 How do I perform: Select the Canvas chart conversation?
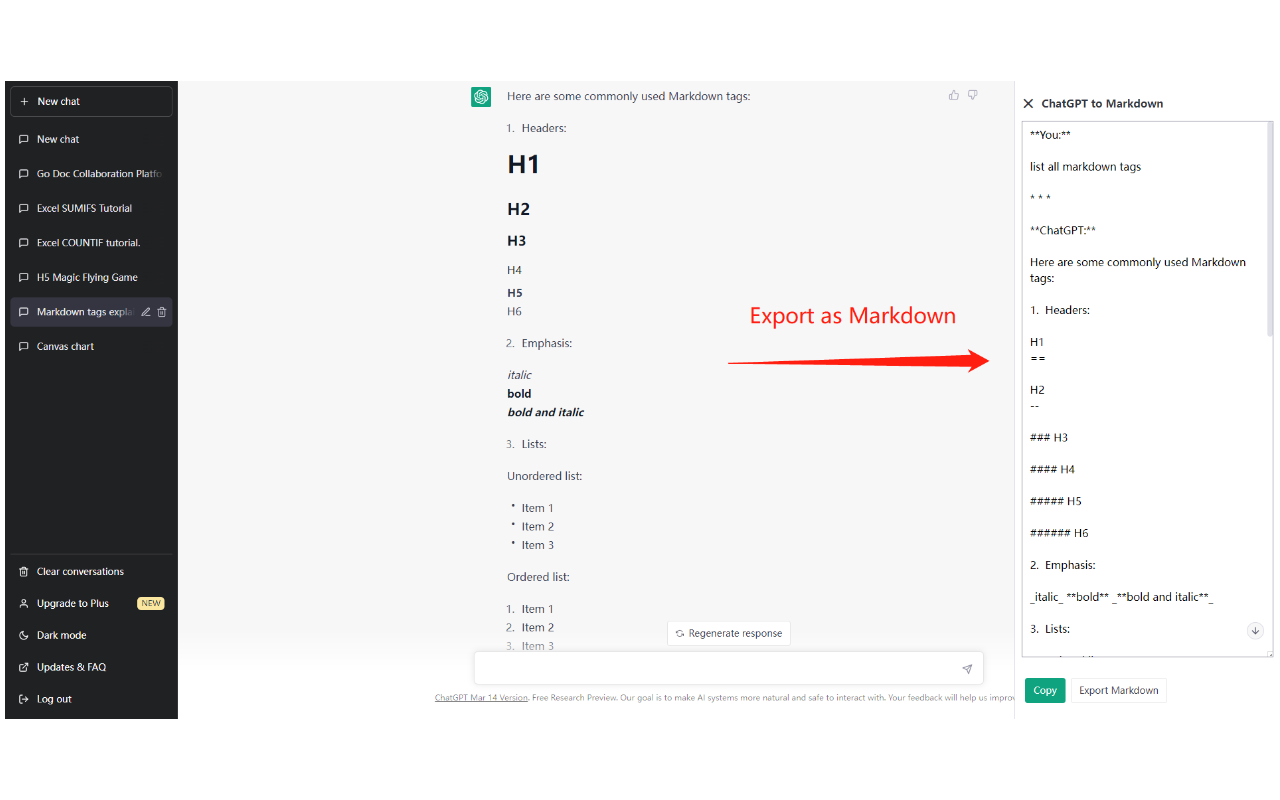coord(63,346)
